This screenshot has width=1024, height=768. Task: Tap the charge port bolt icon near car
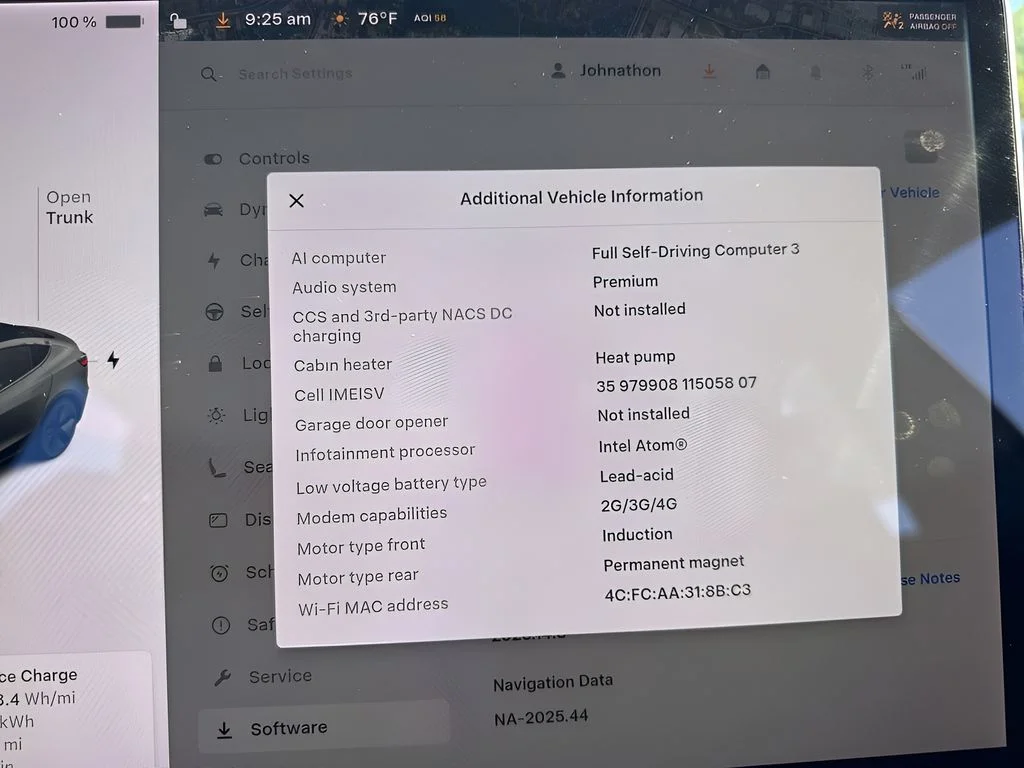[114, 360]
